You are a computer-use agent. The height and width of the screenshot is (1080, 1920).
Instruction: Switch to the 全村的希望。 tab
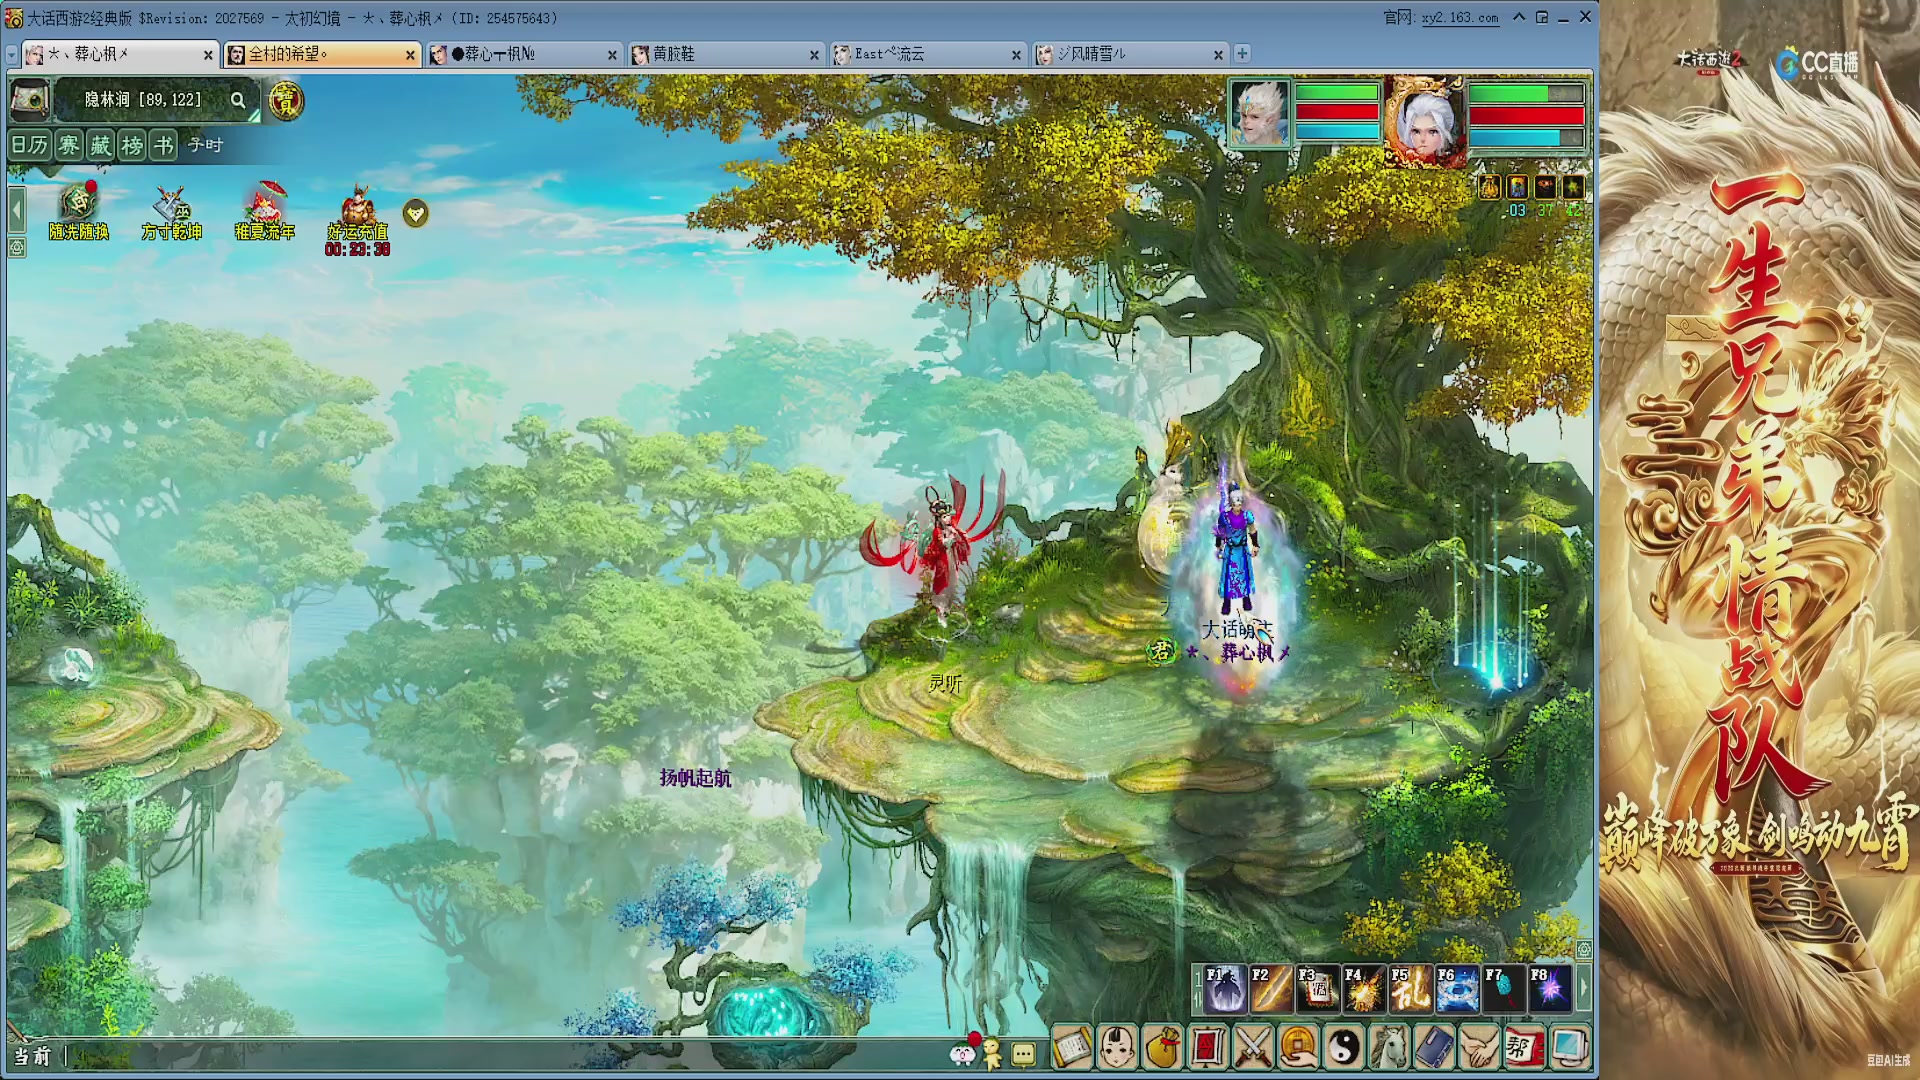(321, 54)
